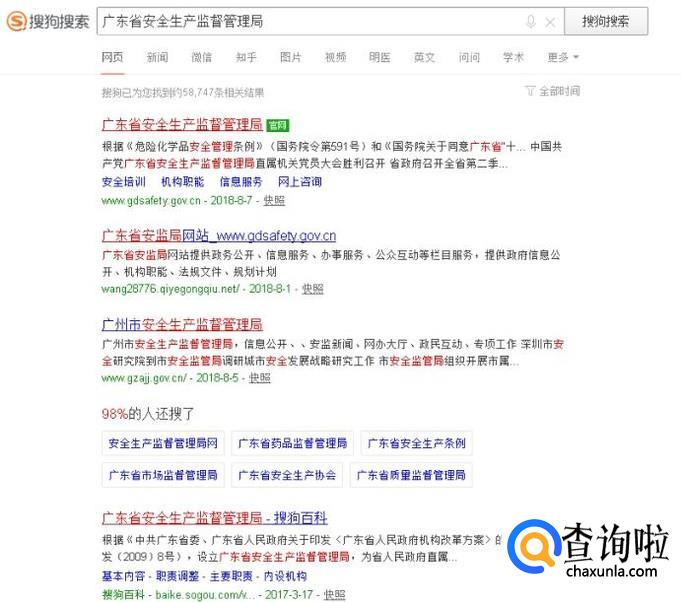Switch to the 新闻 tab
The image size is (681, 602).
157,57
